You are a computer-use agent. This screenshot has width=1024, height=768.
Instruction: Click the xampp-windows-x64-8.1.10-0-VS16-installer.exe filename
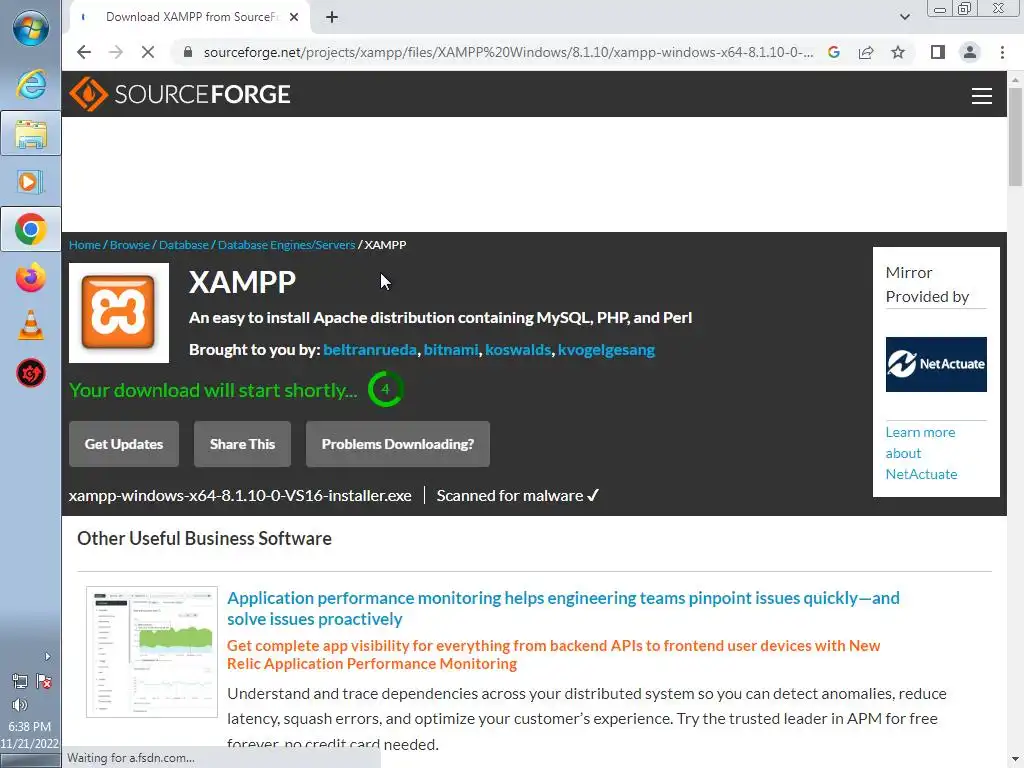pos(240,496)
